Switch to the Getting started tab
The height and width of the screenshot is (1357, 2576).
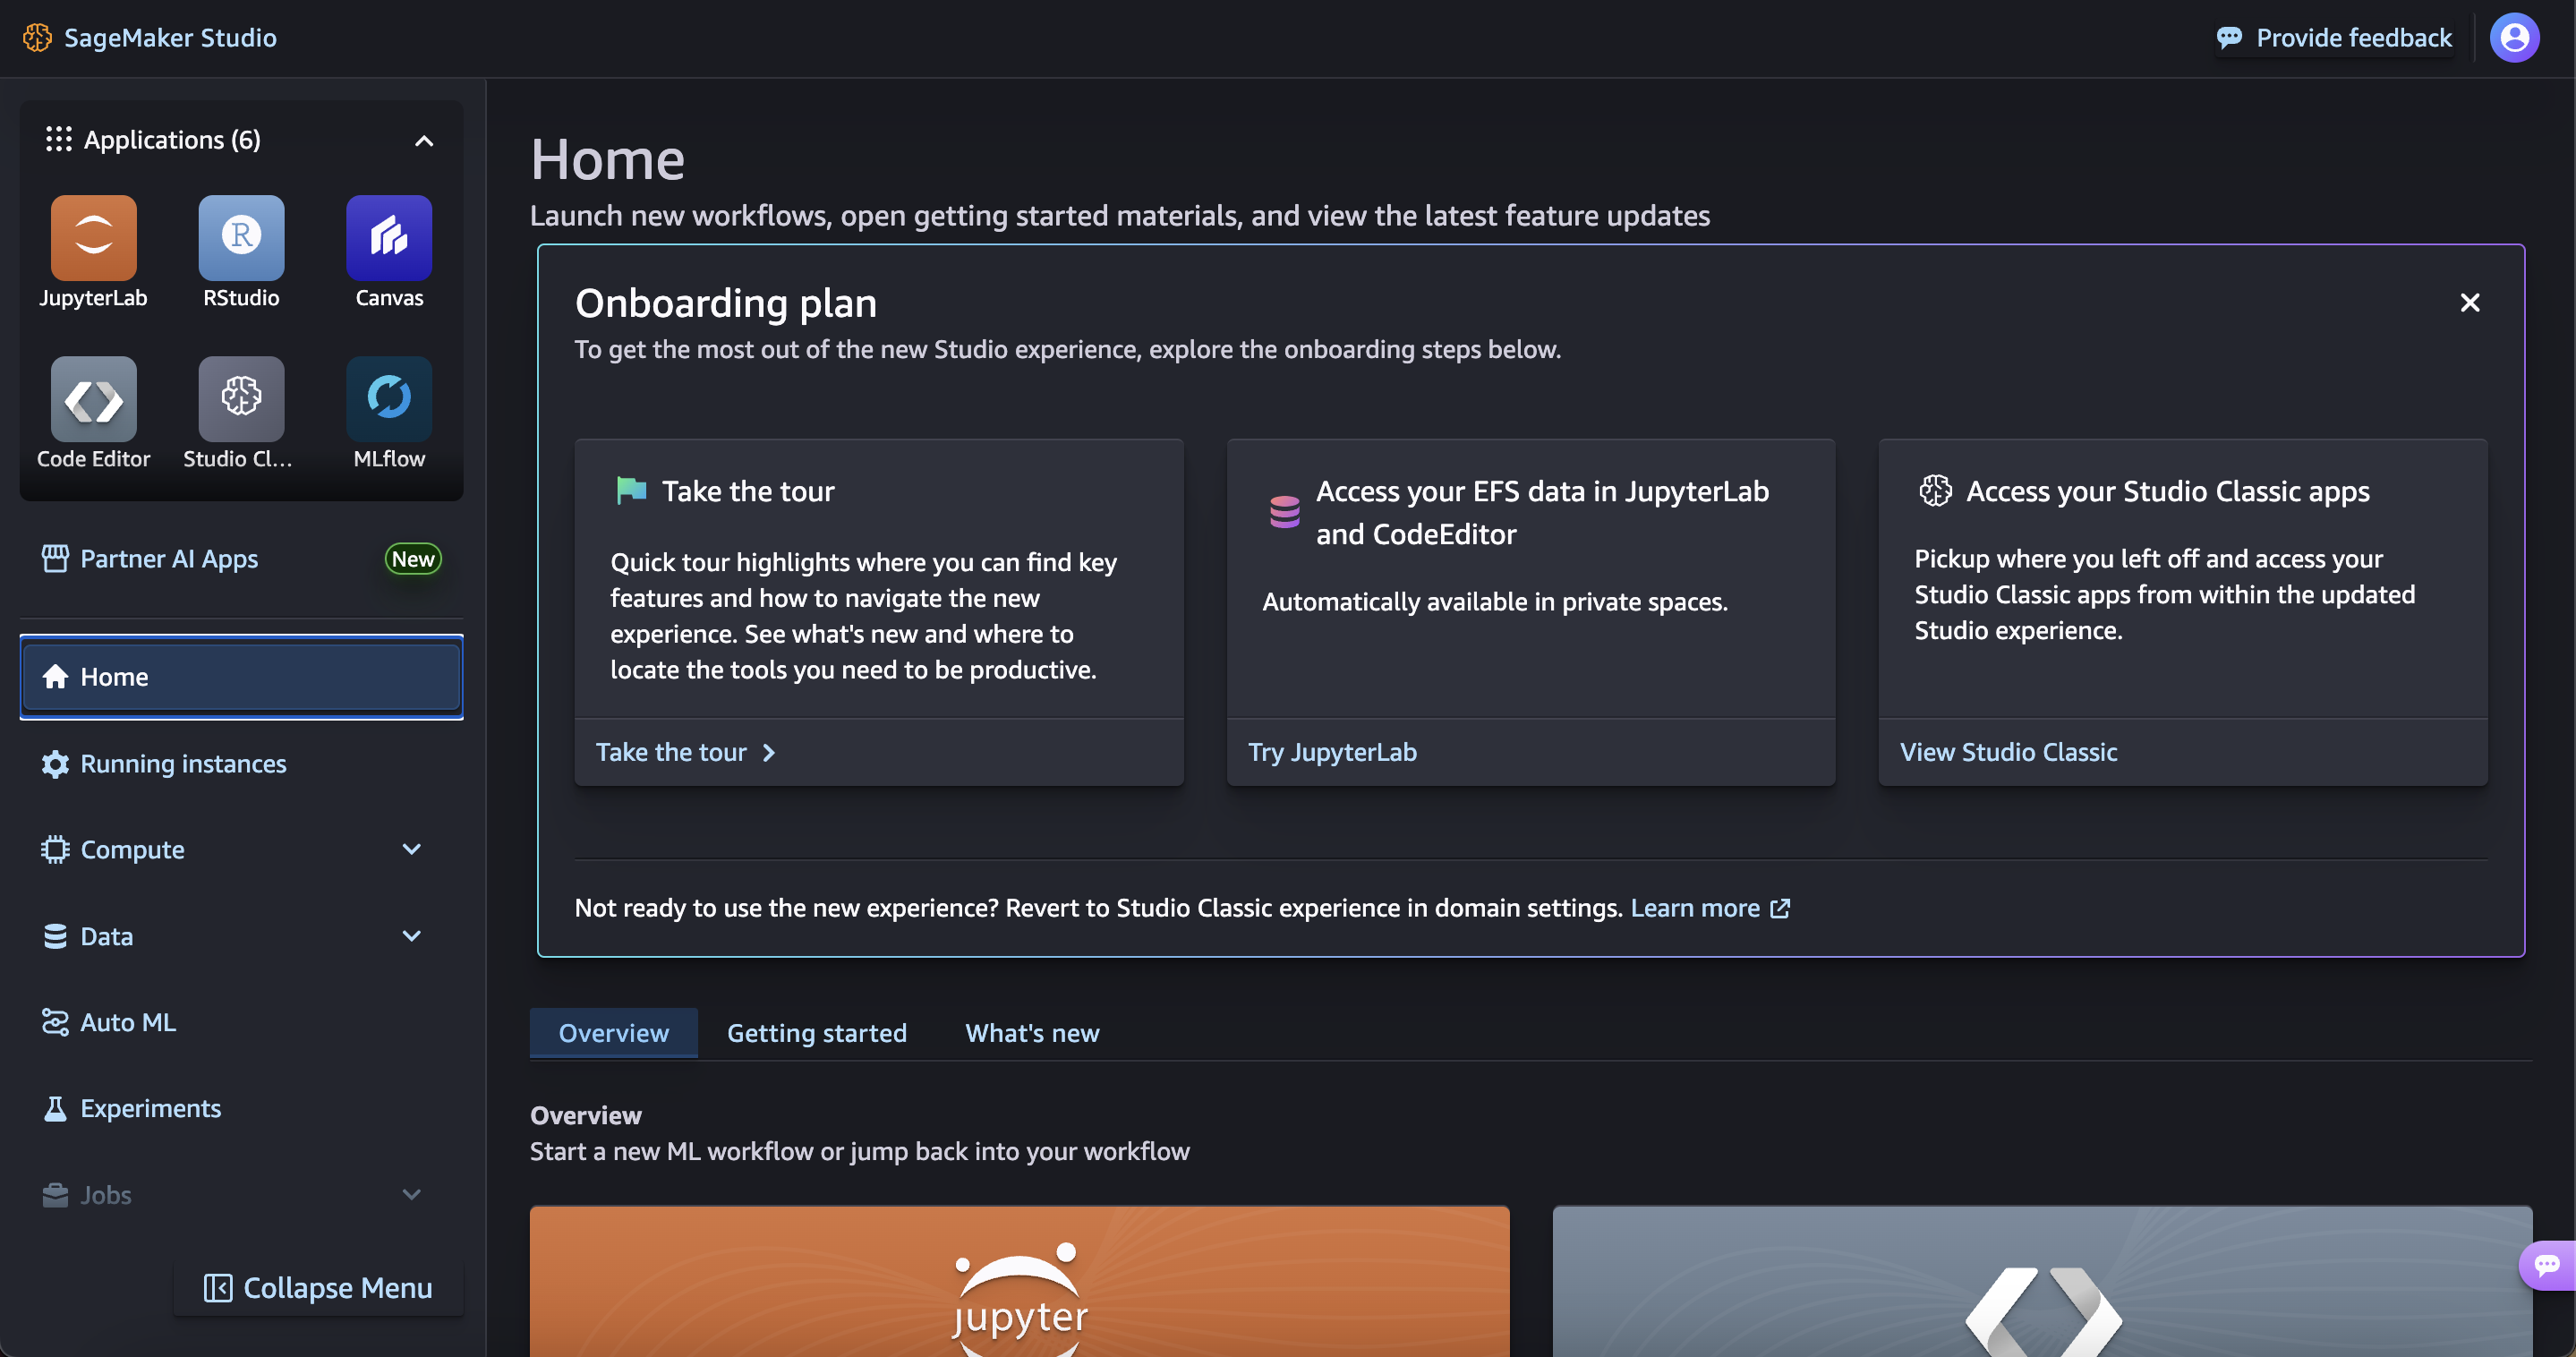tap(816, 1033)
